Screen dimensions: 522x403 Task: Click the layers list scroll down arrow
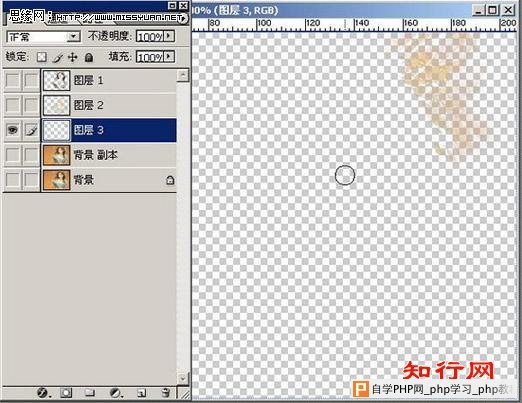click(182, 378)
